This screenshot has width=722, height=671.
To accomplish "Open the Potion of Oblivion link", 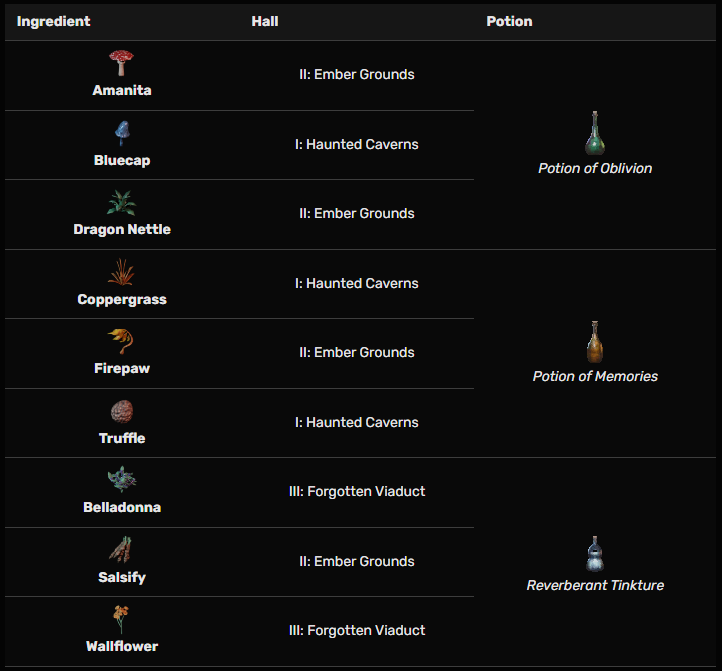I will pos(595,168).
